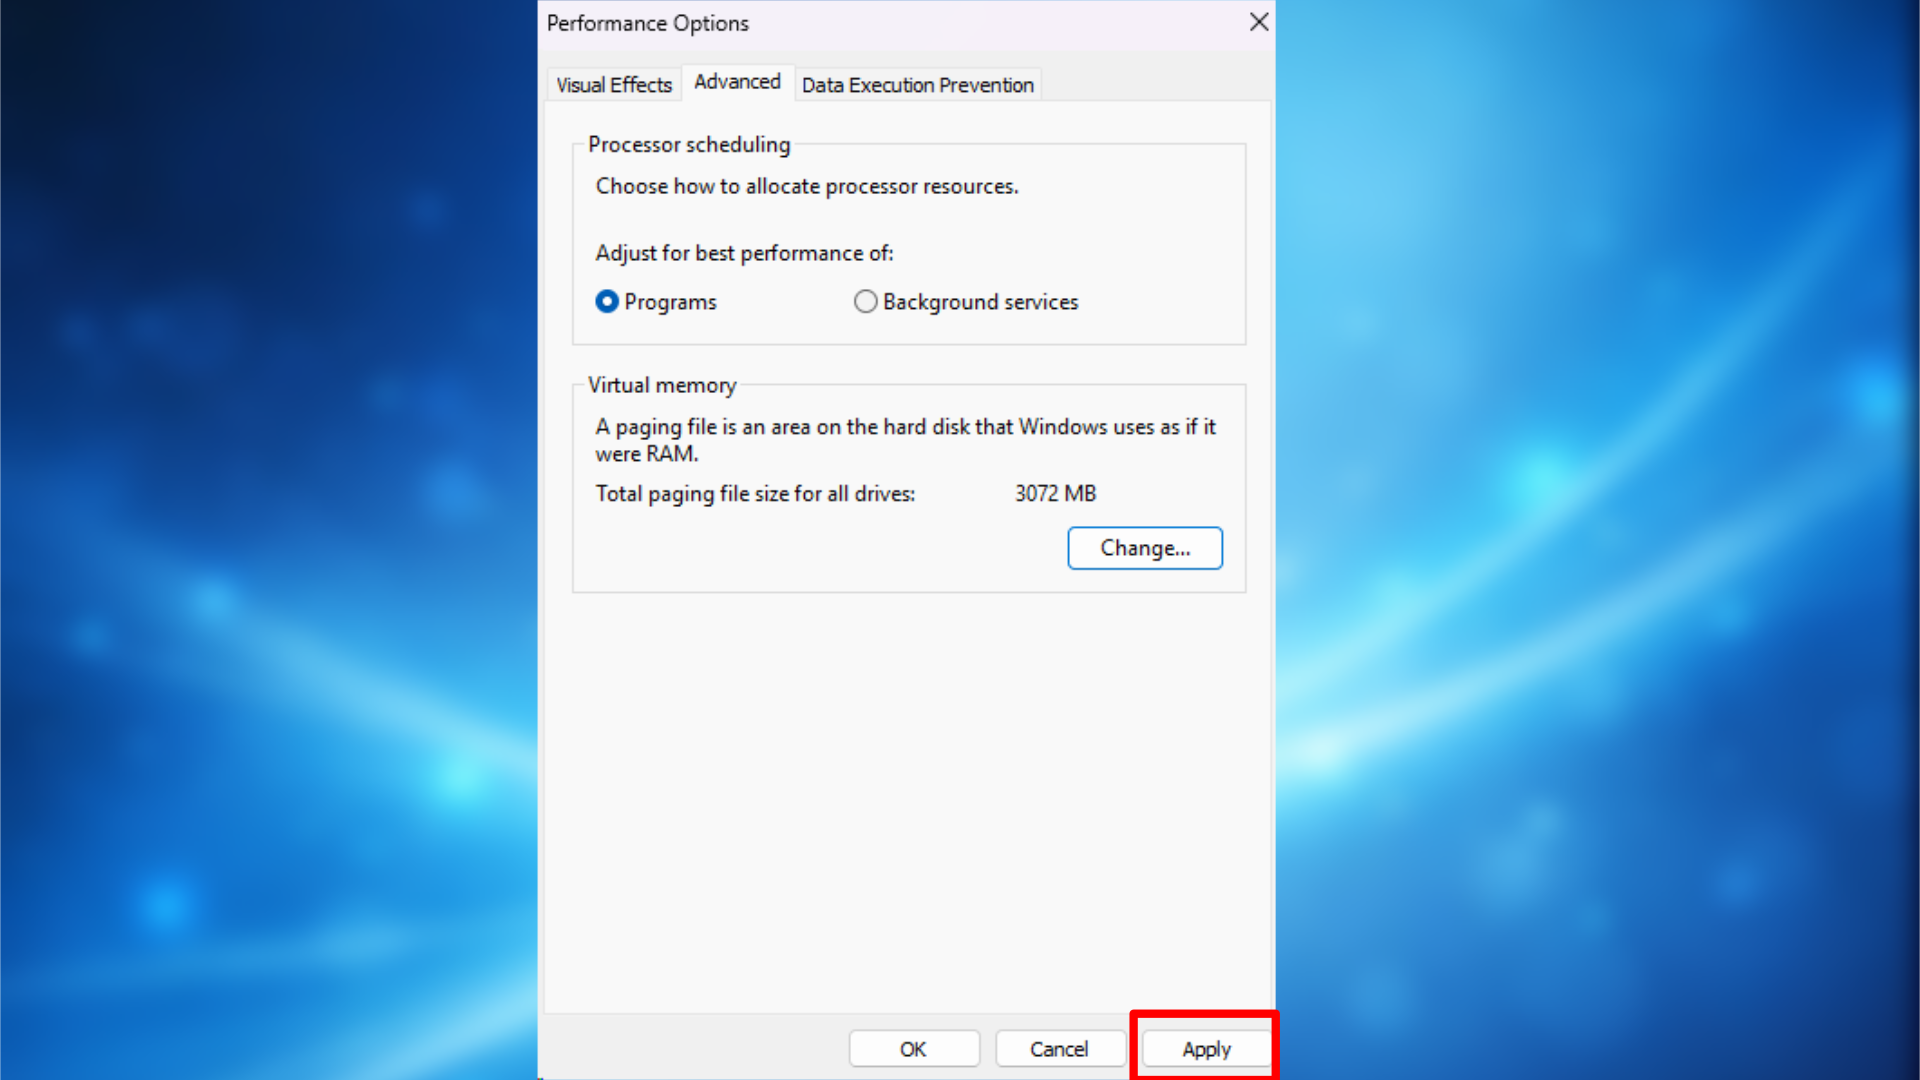1920x1080 pixels.
Task: Cancel the Performance Options dialog
Action: tap(1059, 1048)
